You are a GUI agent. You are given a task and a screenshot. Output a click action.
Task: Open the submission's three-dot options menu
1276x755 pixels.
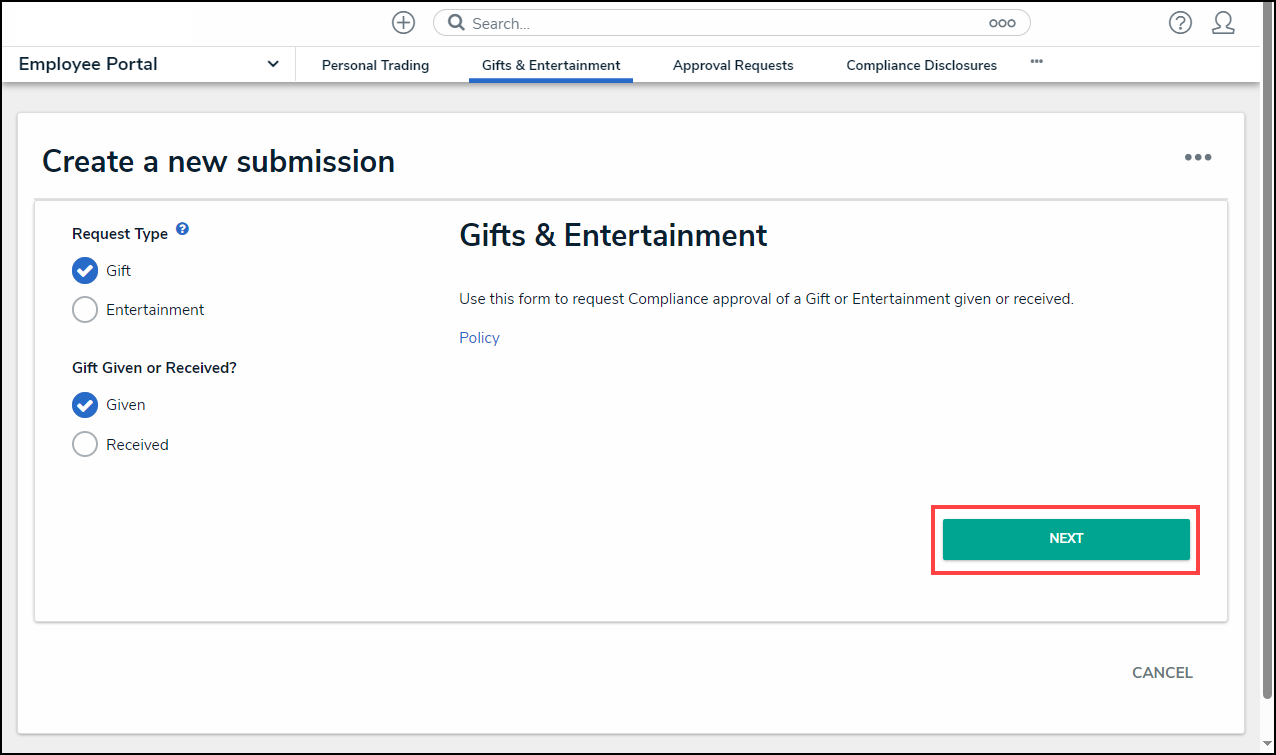click(x=1197, y=158)
